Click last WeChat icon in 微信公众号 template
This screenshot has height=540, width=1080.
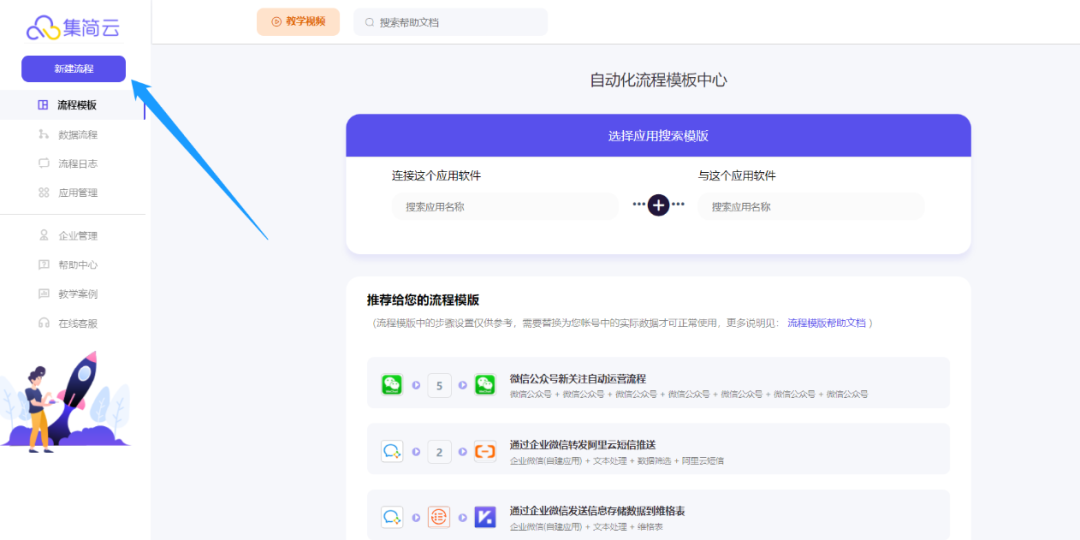tap(485, 384)
